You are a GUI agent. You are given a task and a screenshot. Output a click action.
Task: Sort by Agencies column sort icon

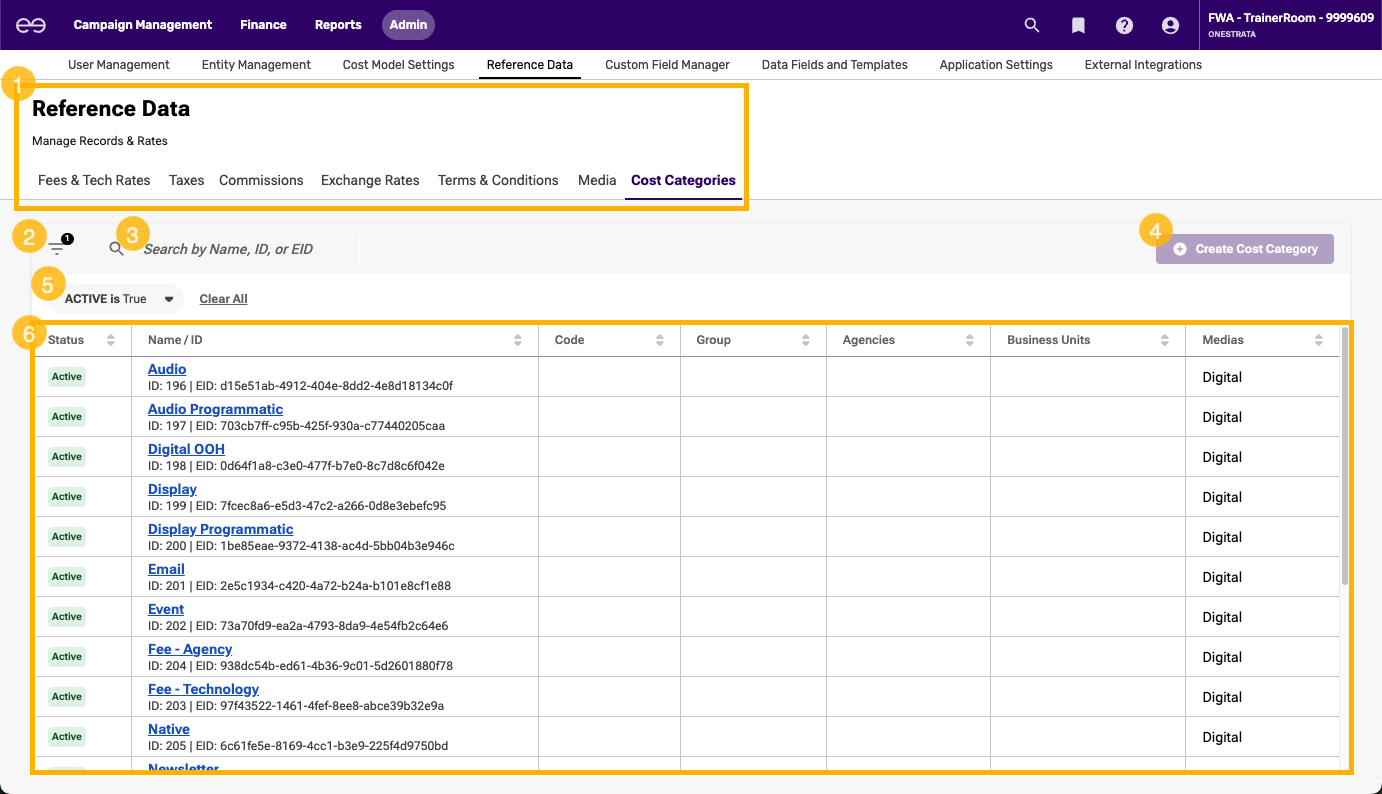[969, 340]
